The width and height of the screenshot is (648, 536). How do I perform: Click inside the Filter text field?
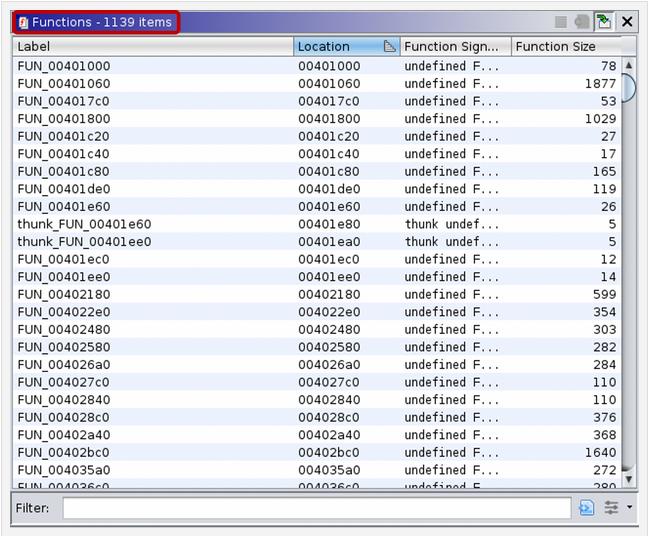point(316,508)
